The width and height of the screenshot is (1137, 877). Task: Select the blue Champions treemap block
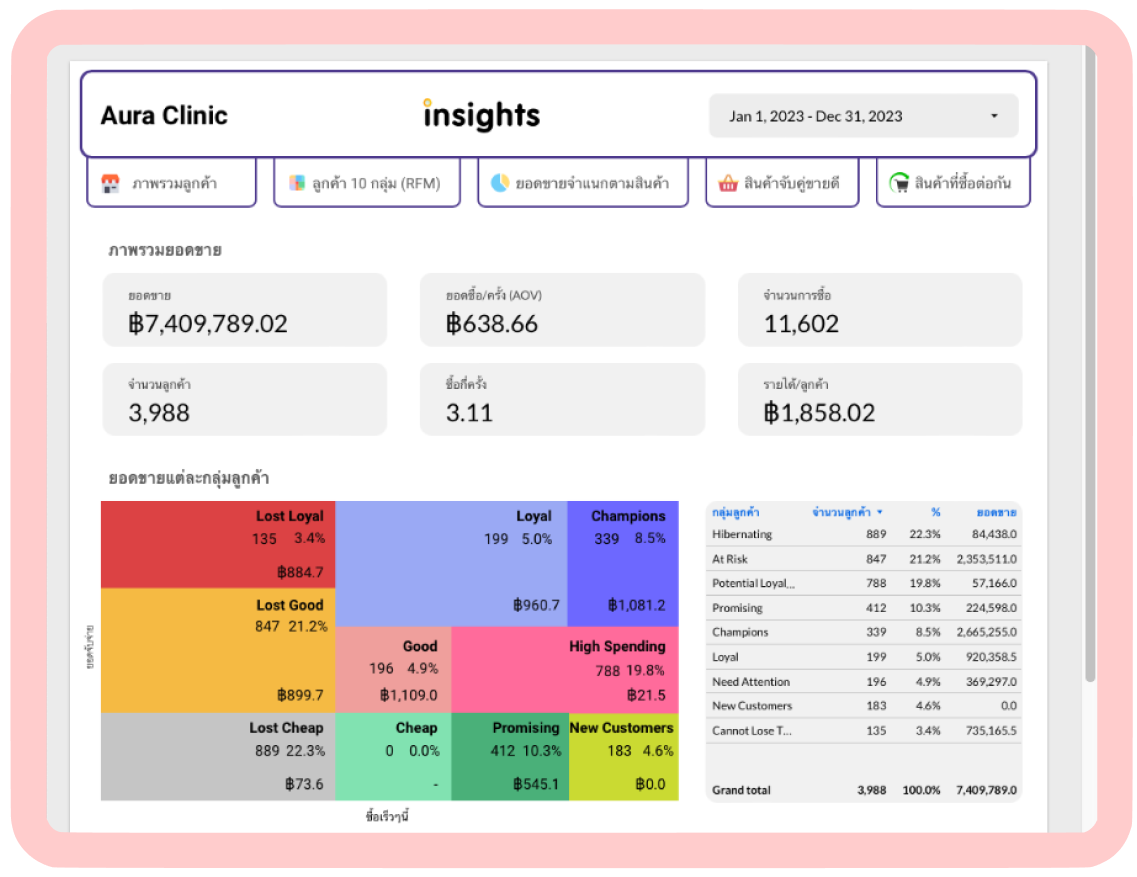coord(623,564)
